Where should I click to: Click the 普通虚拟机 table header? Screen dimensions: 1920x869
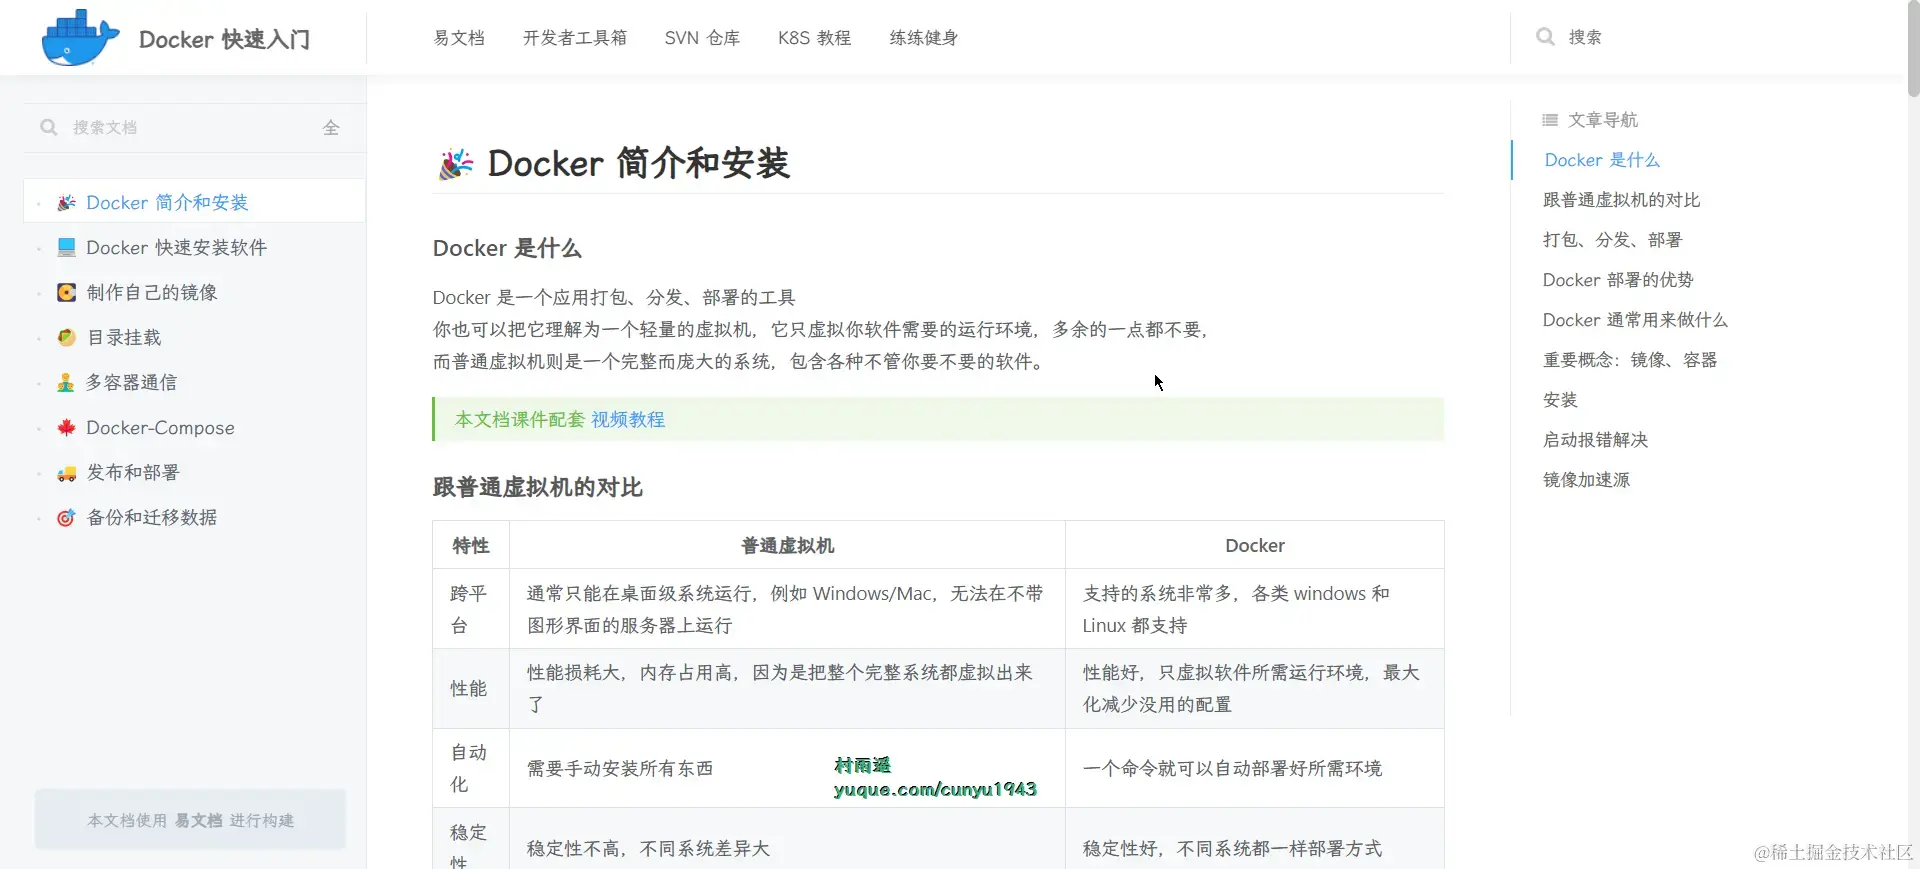787,545
